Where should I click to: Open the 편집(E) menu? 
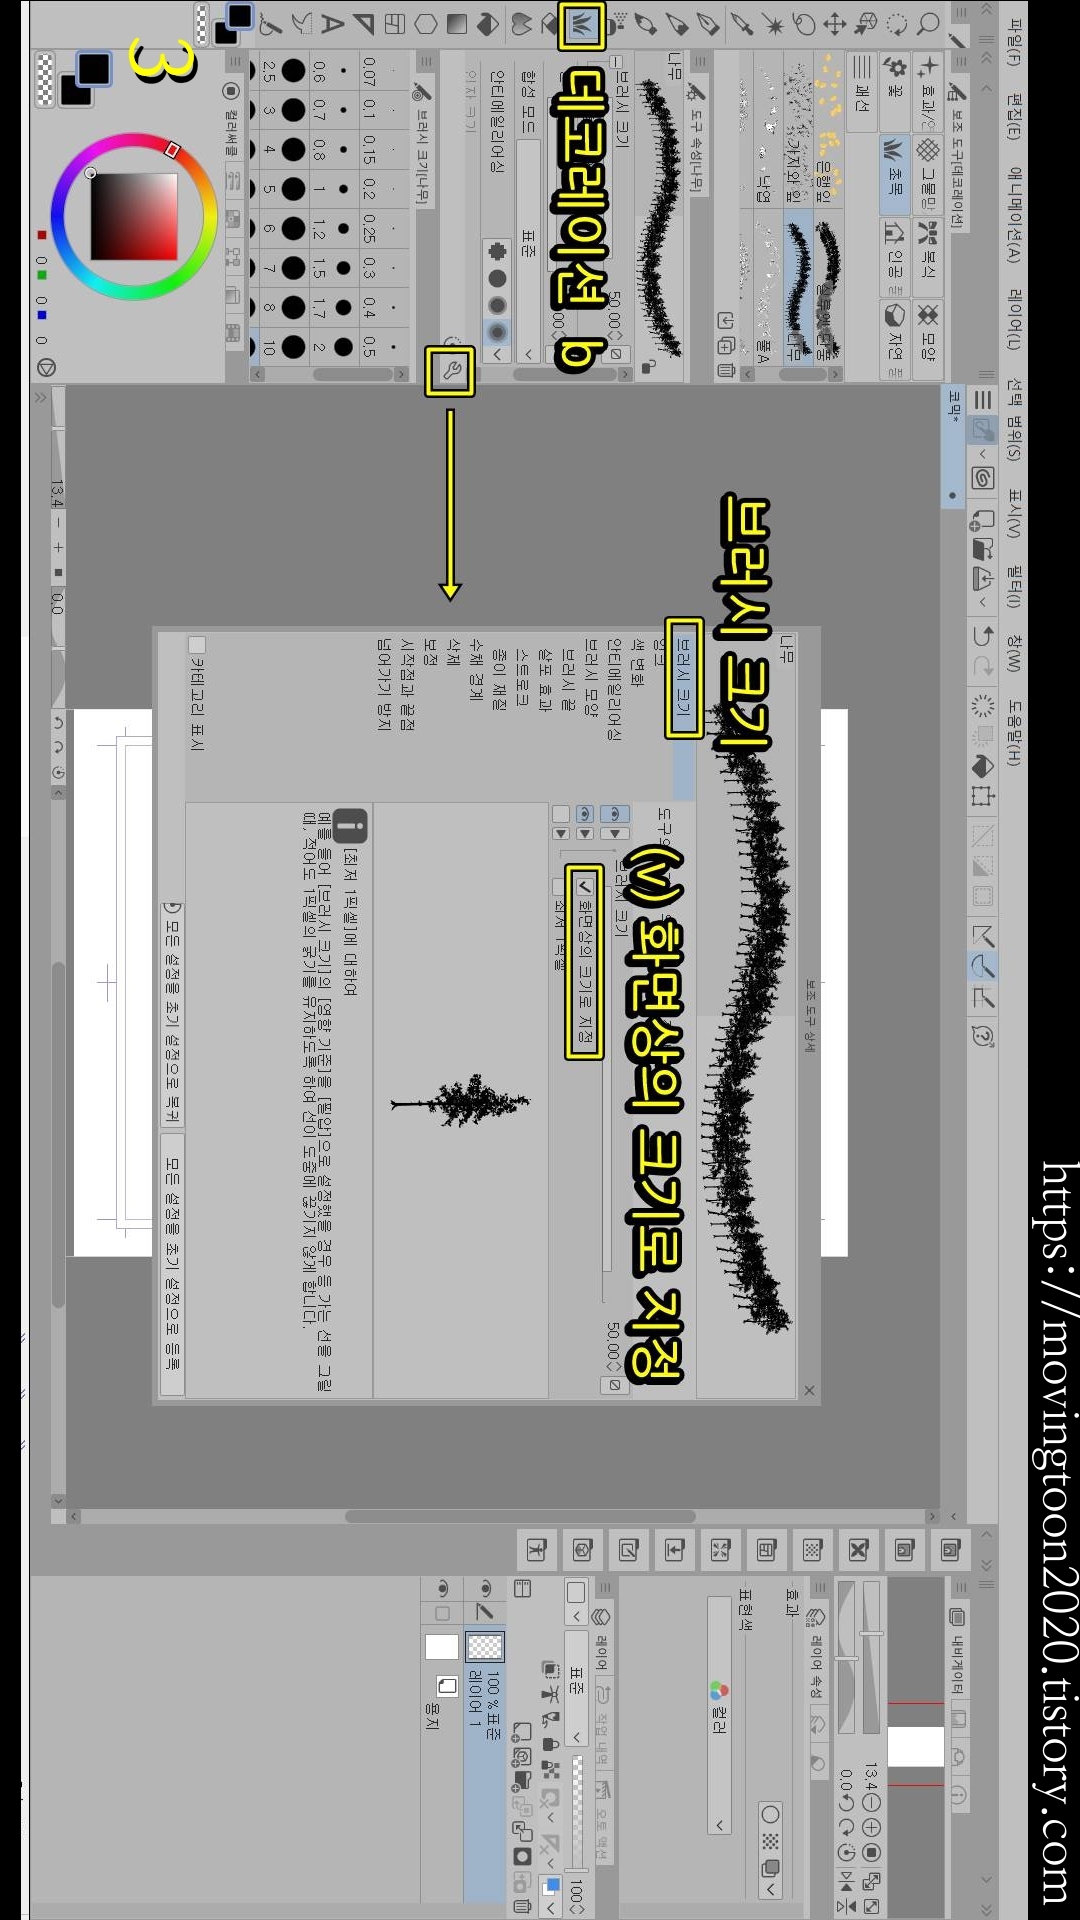(1016, 118)
